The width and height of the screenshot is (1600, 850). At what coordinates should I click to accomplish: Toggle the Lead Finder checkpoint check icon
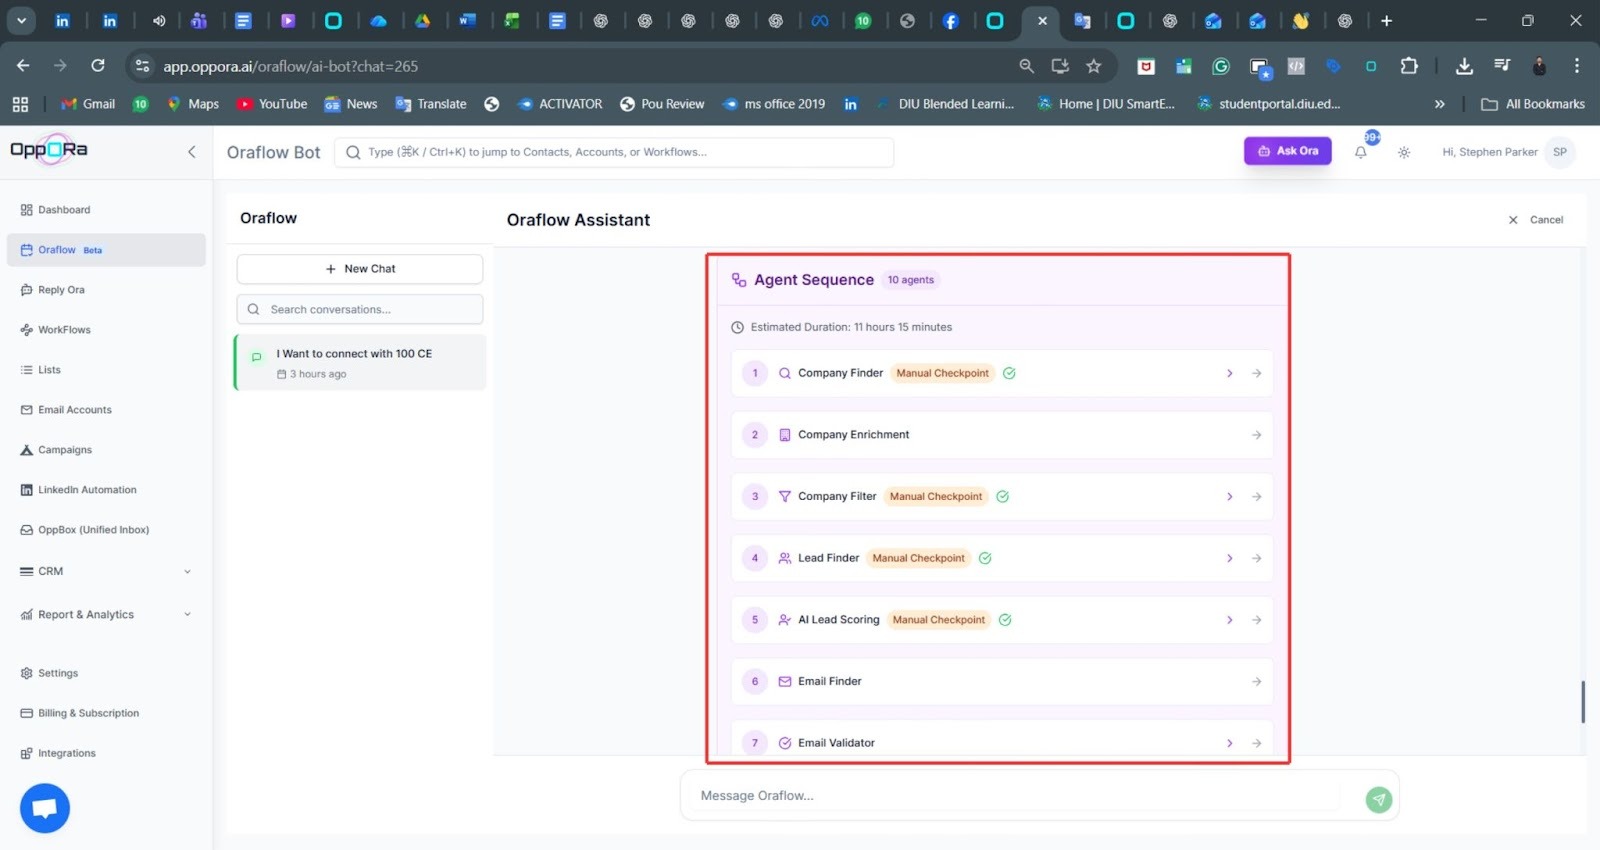[x=985, y=559]
